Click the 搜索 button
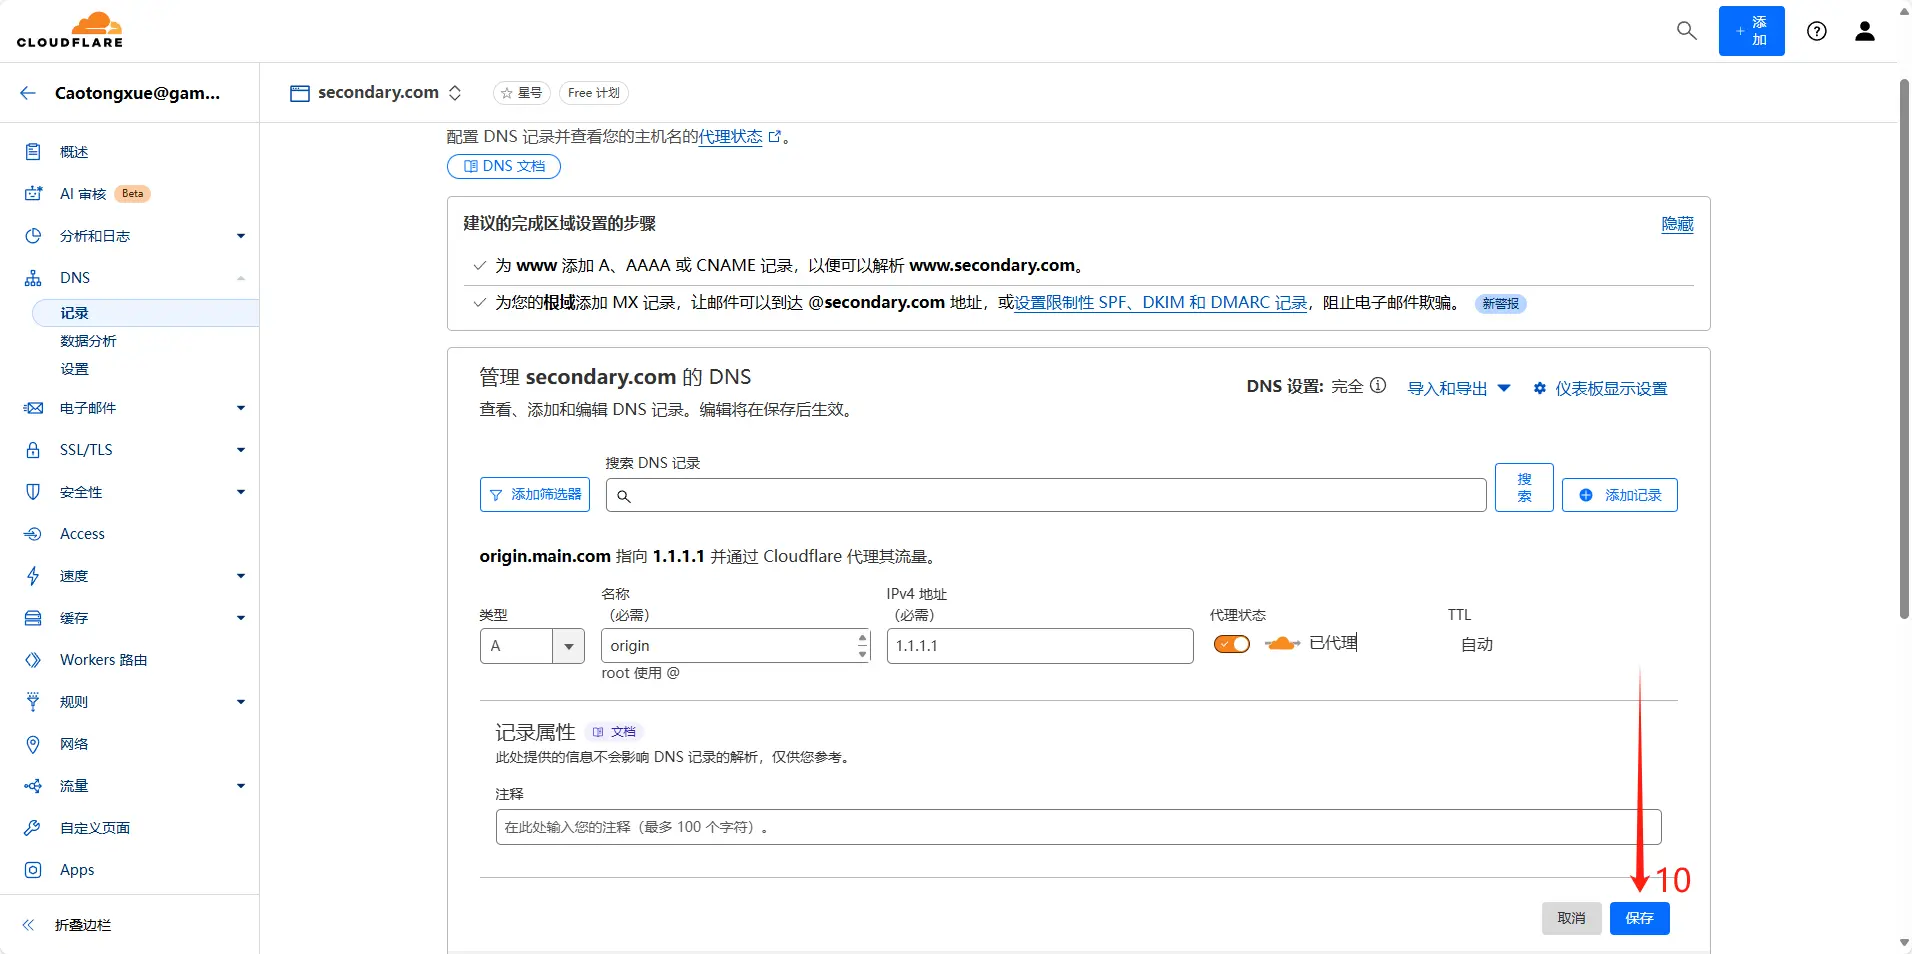1912x954 pixels. (x=1524, y=487)
